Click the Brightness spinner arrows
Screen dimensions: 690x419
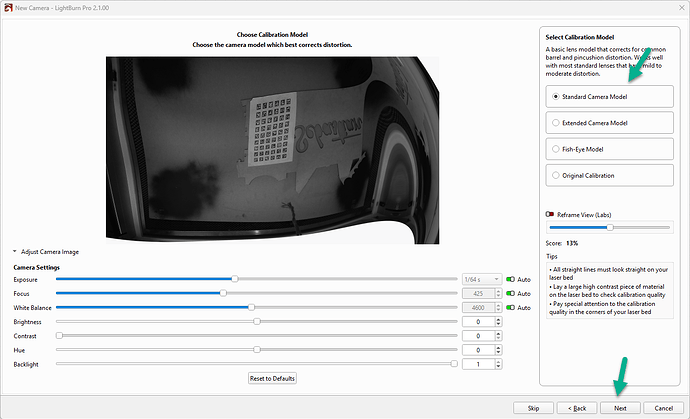point(499,322)
